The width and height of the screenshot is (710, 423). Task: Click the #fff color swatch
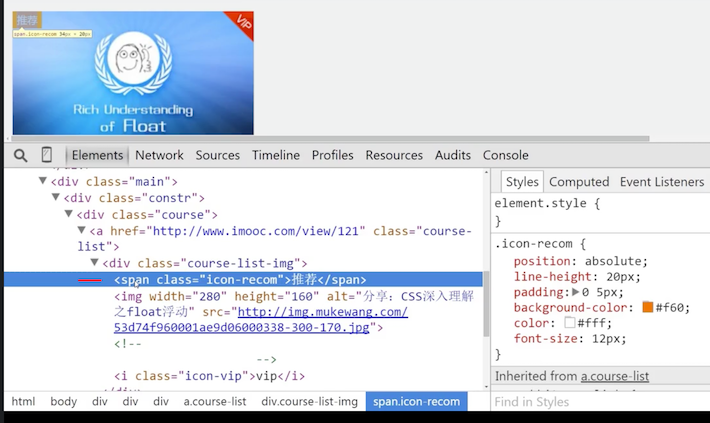pos(570,323)
